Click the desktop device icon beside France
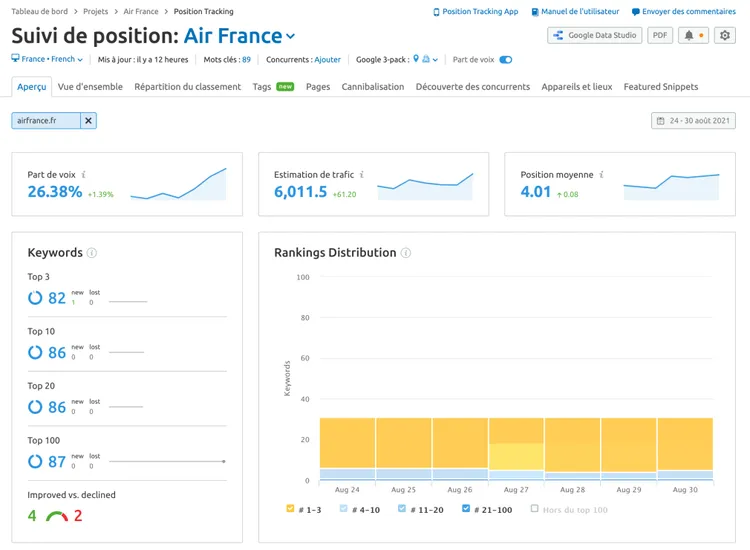Viewport: 750px width, 550px height. coord(15,58)
